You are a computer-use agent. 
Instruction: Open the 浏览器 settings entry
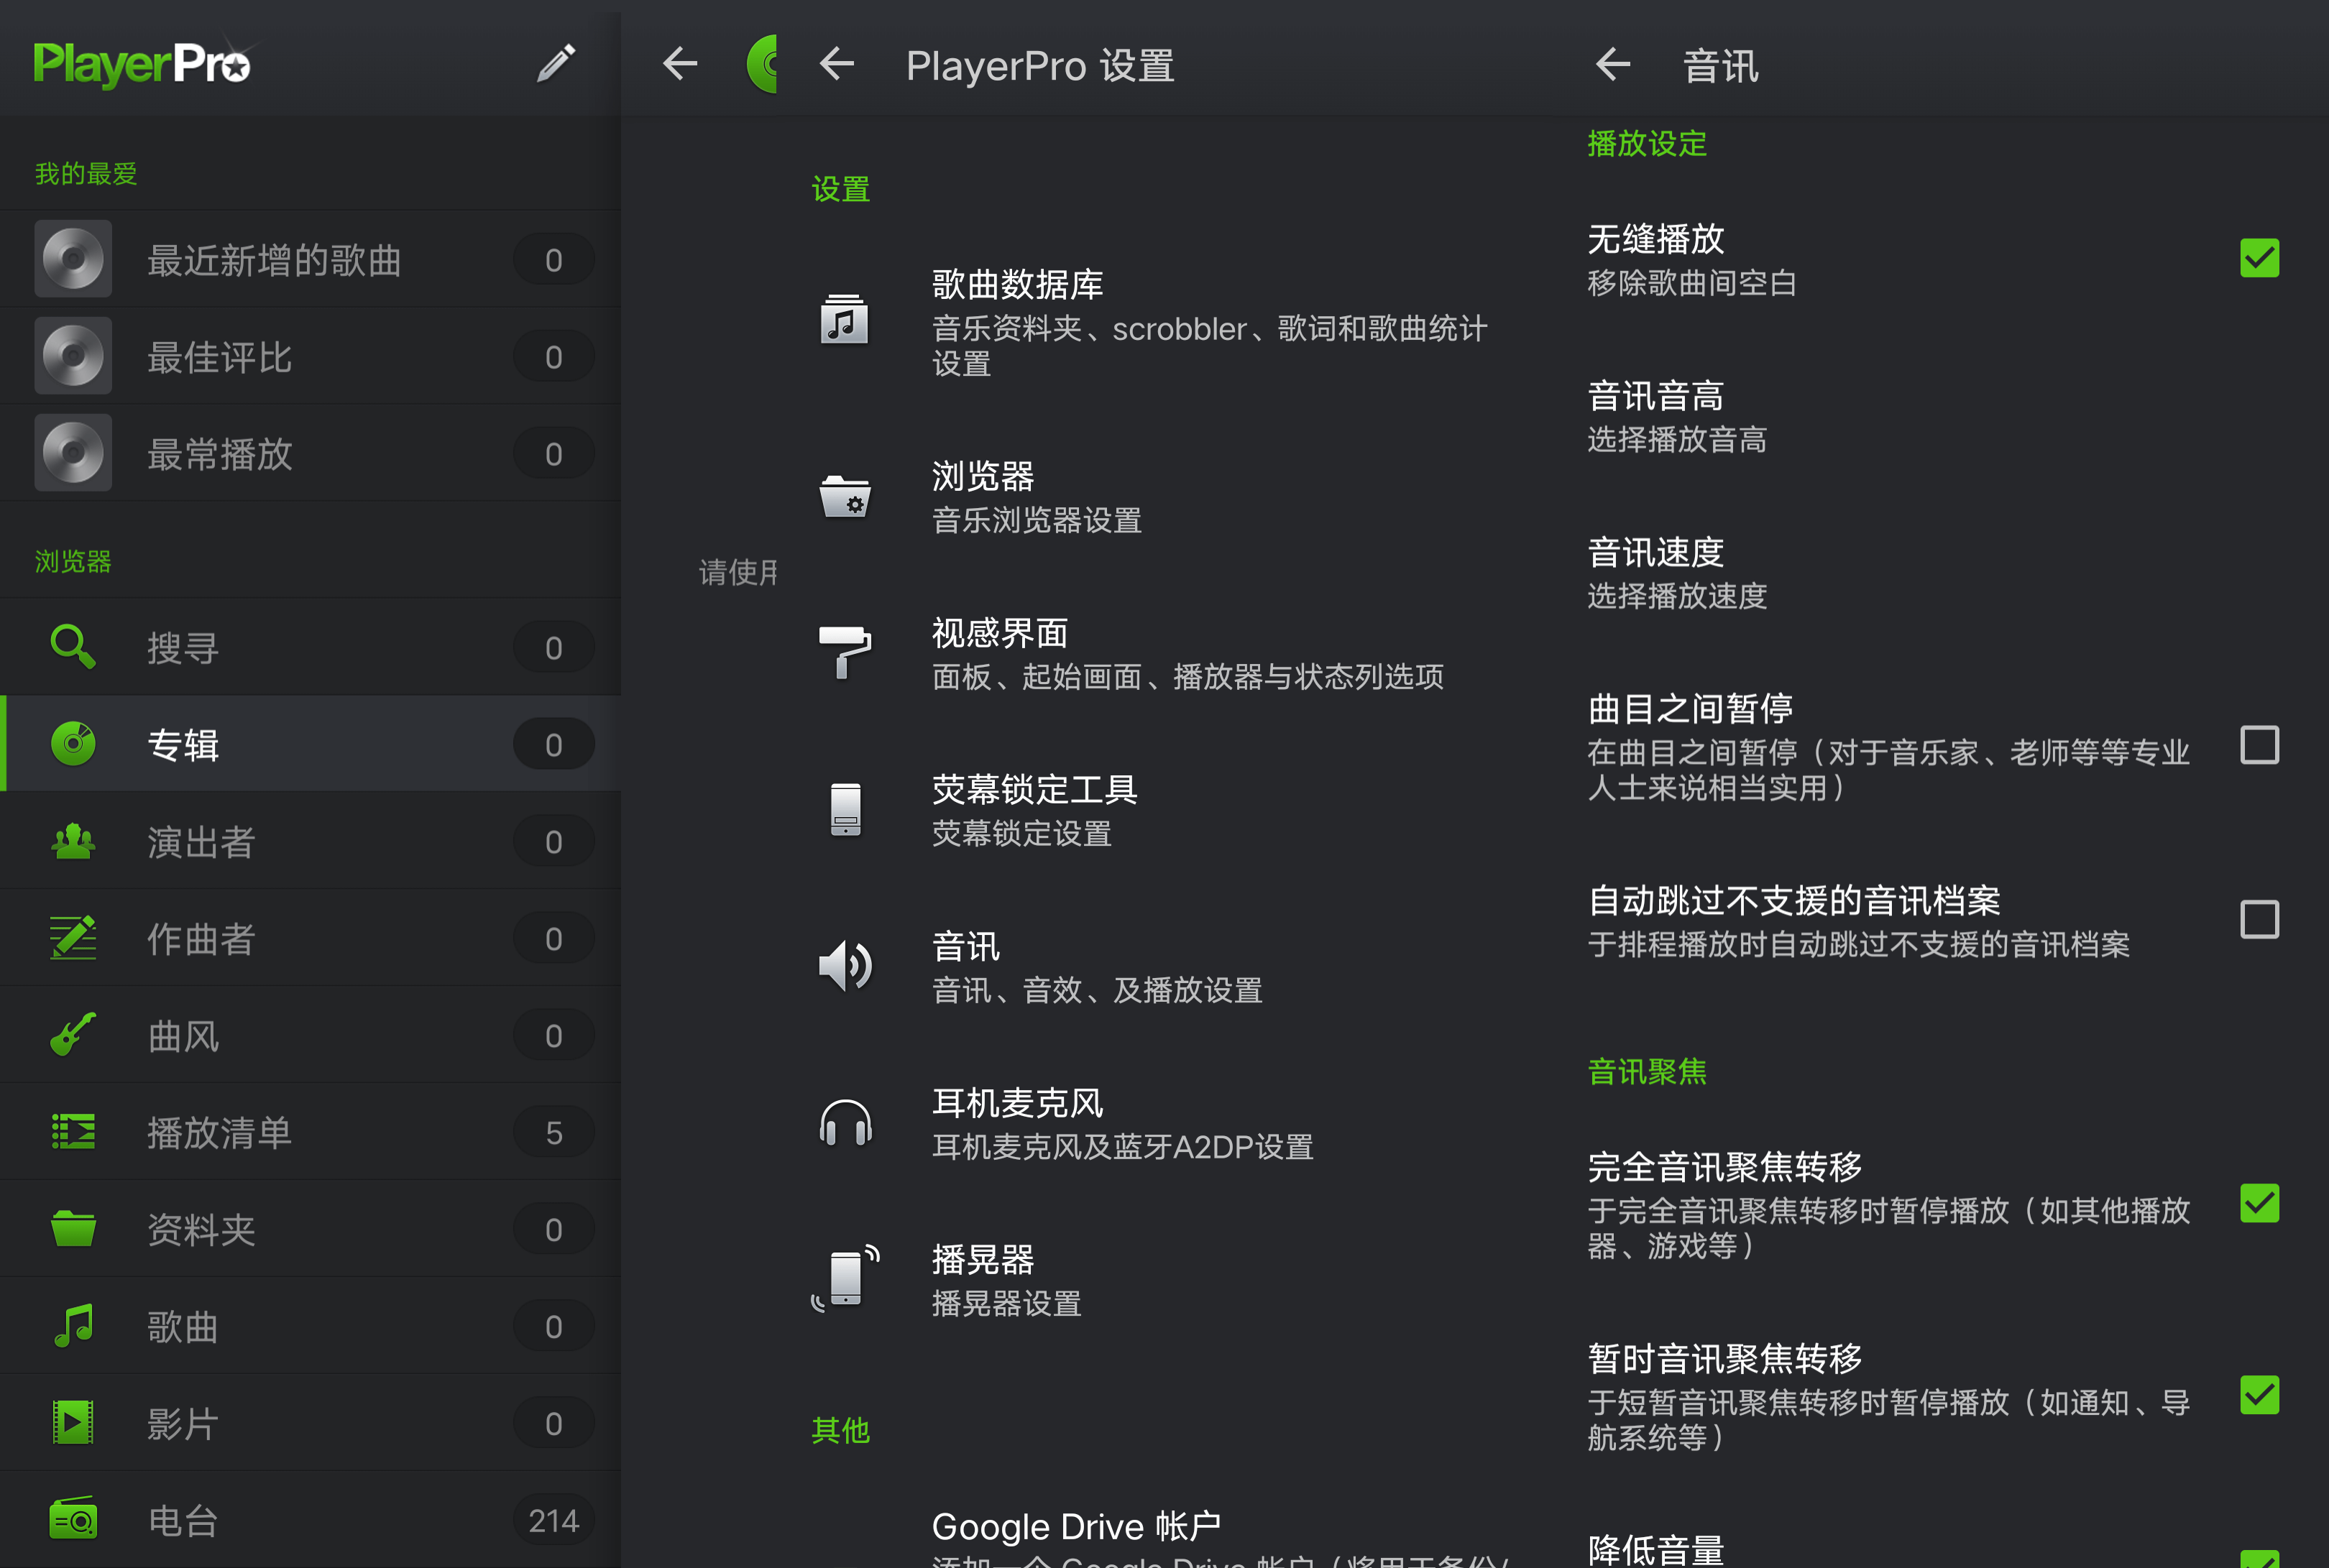(1164, 497)
